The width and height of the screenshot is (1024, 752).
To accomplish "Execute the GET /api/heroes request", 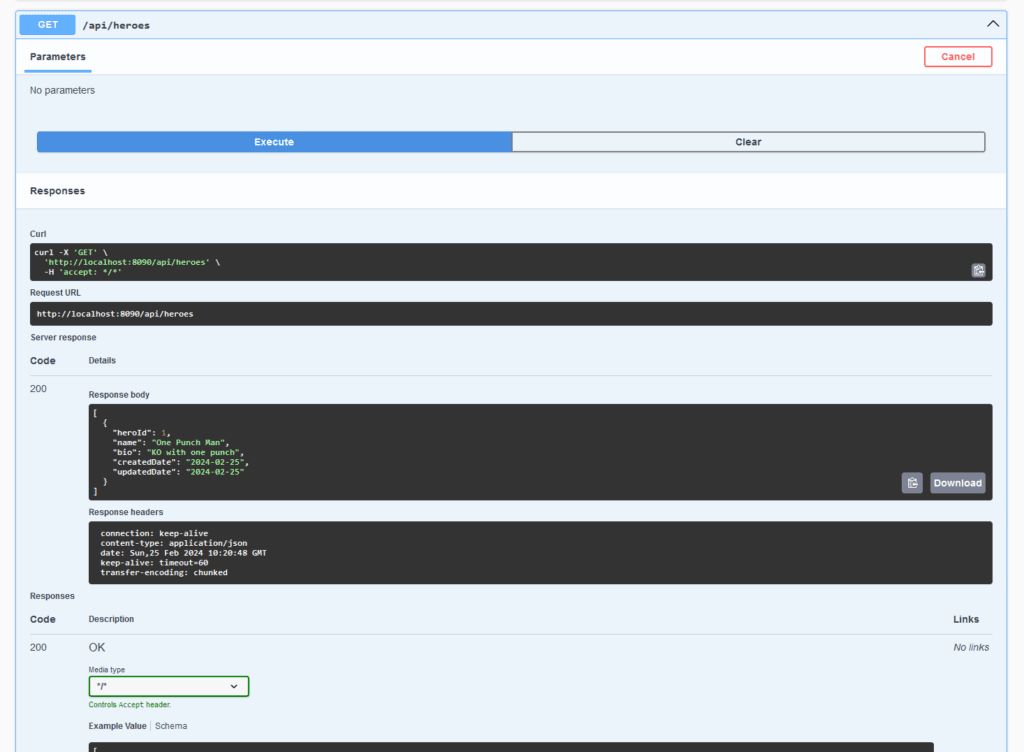I will [x=273, y=141].
